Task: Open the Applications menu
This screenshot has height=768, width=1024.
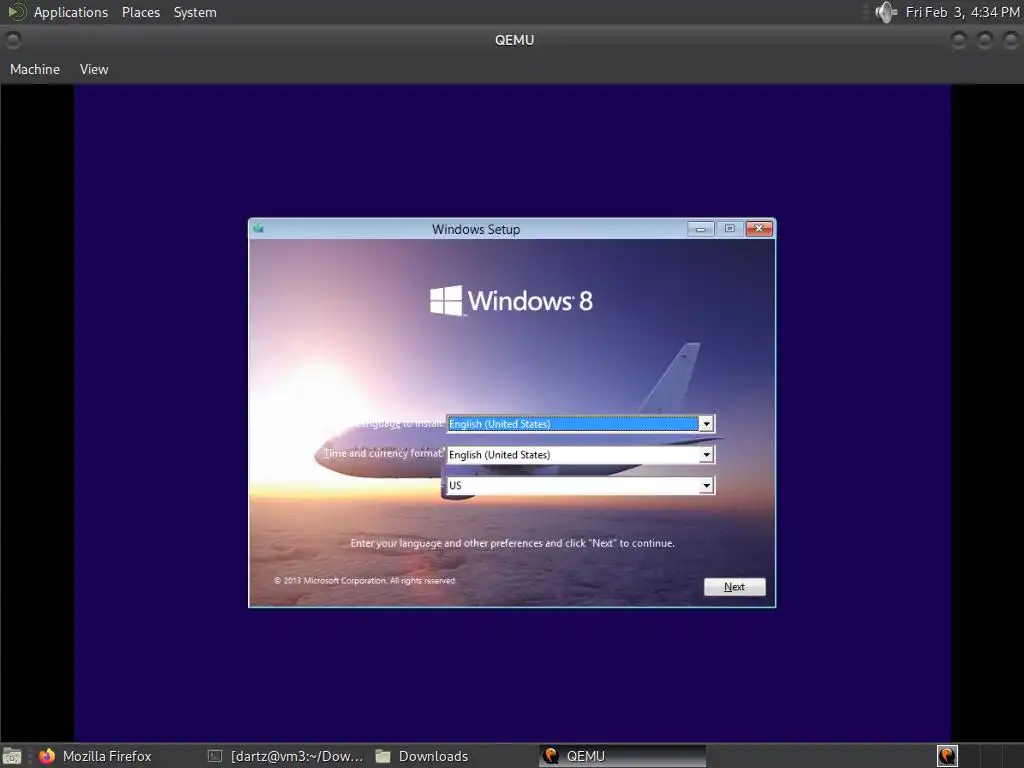Action: pyautogui.click(x=71, y=12)
